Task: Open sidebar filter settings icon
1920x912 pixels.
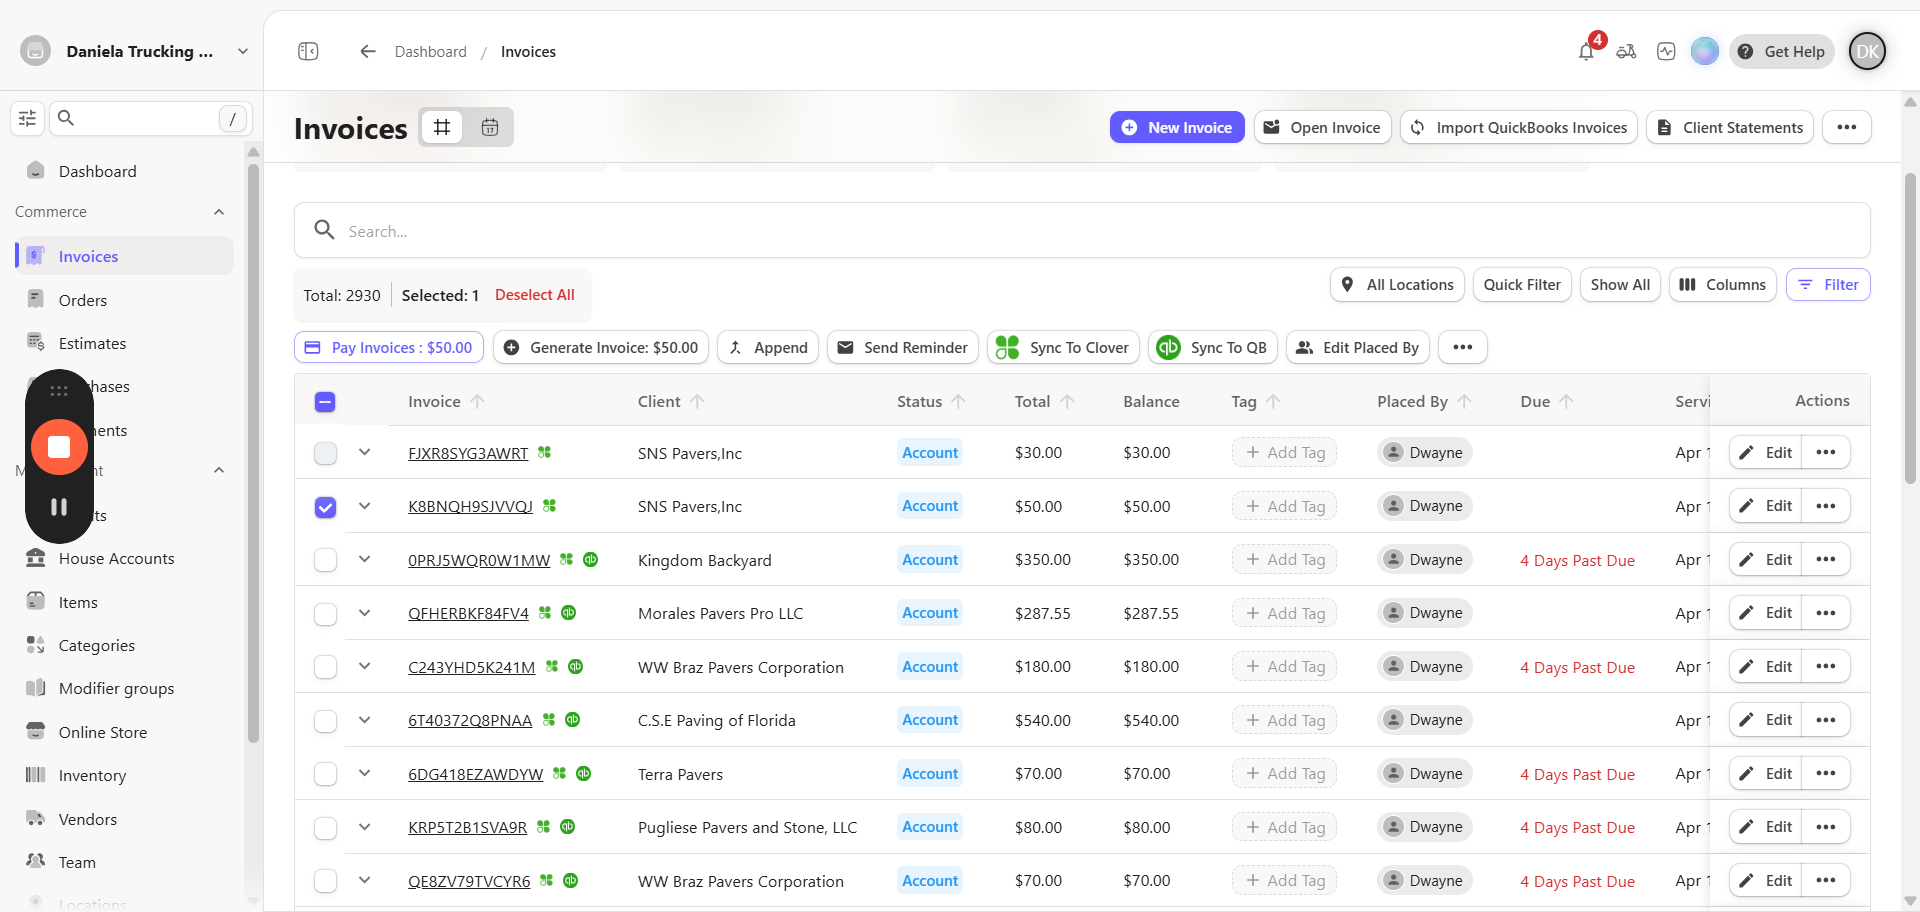Action: (x=27, y=118)
